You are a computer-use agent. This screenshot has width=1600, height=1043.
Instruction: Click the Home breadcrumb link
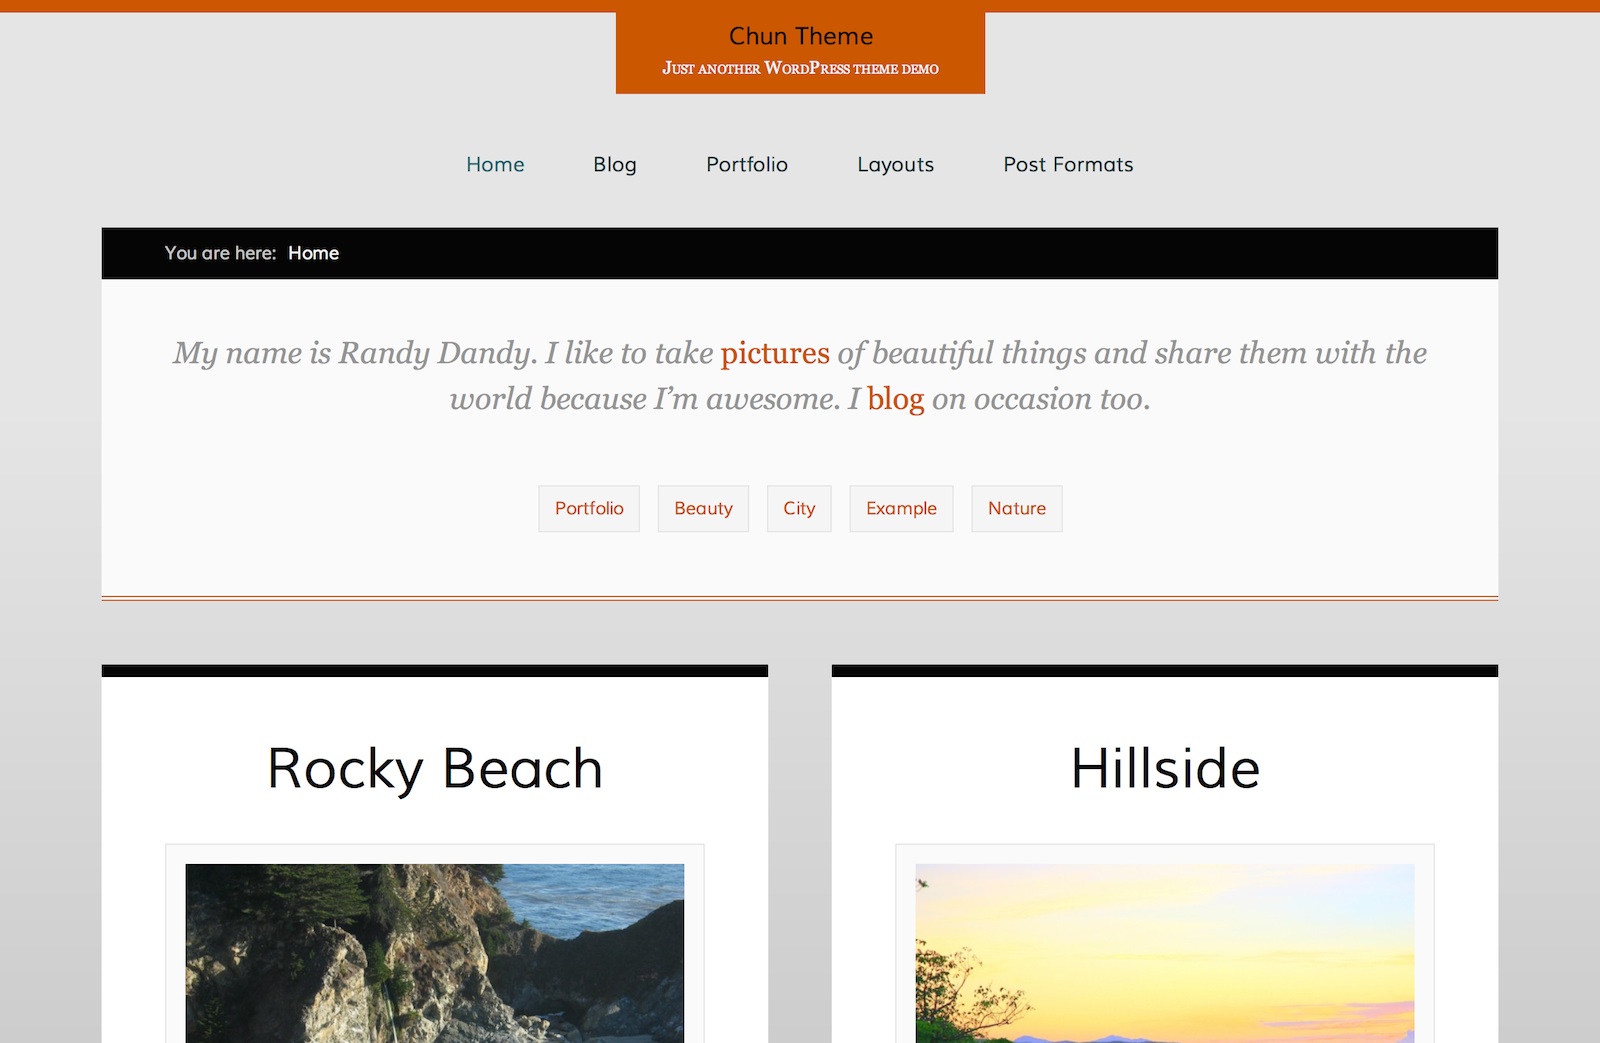(313, 253)
